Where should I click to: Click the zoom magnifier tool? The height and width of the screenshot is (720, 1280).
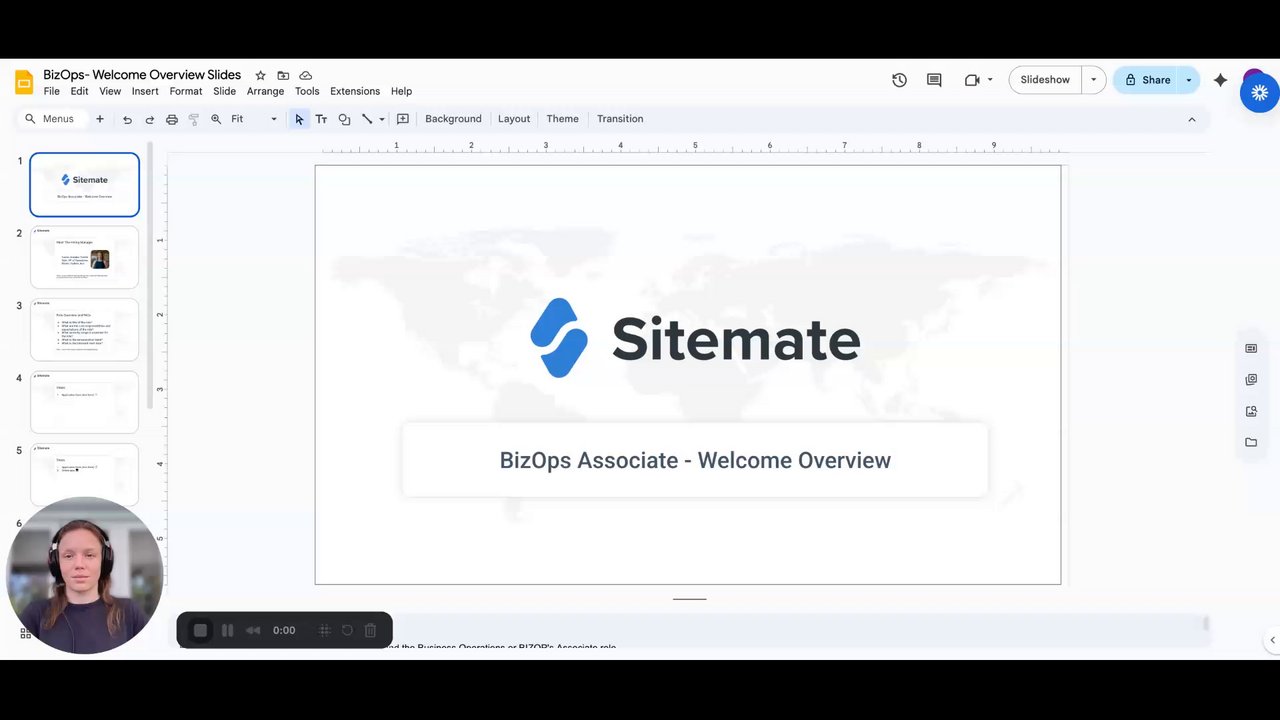[x=216, y=119]
